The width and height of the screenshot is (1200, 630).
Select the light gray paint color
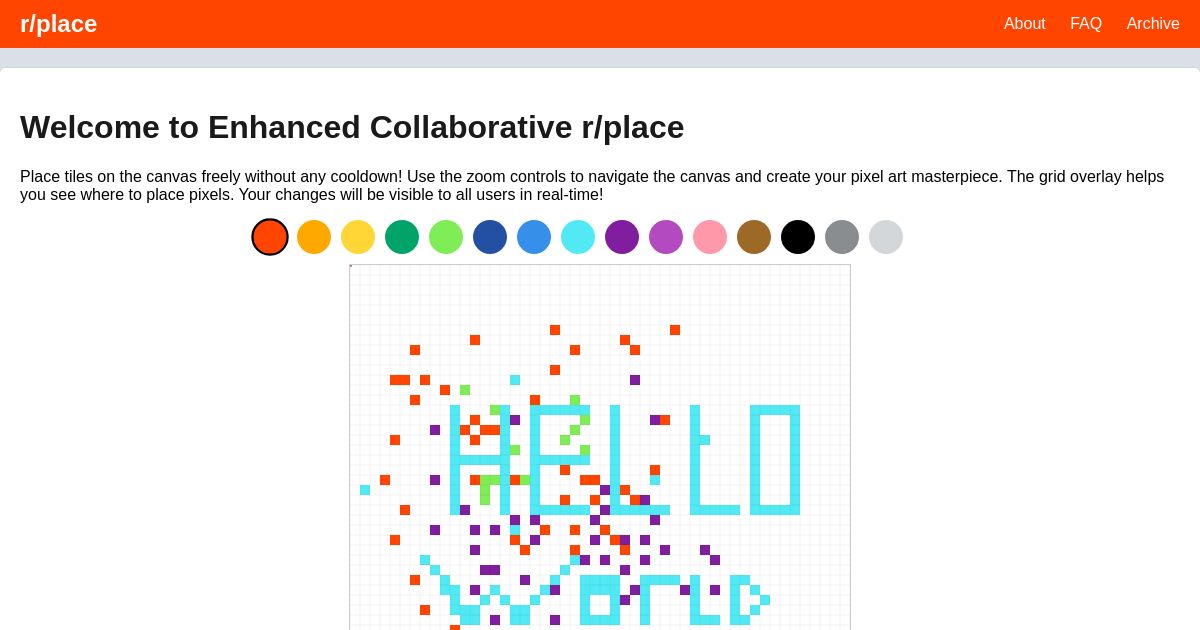pyautogui.click(x=886, y=237)
